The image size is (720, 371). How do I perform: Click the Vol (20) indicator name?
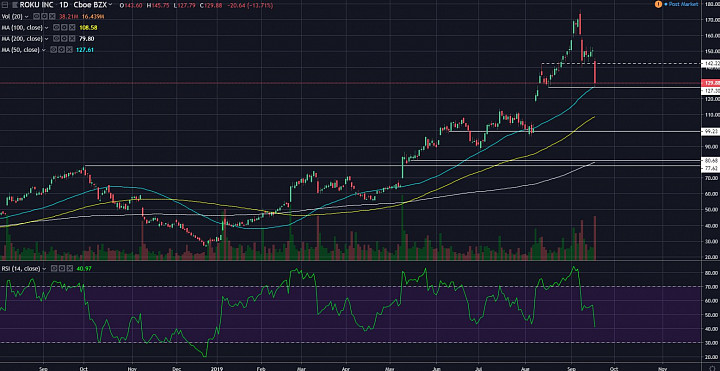[12, 16]
